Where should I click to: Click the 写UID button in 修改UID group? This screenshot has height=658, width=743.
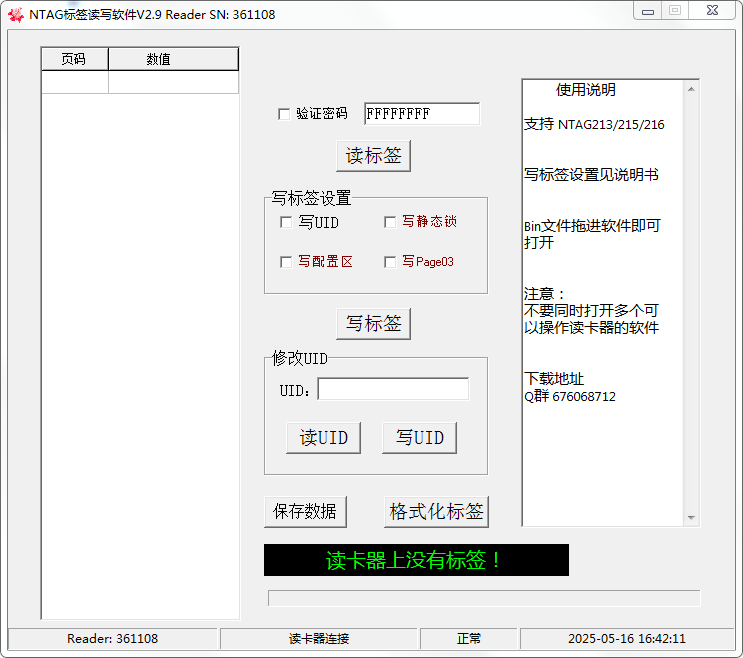click(x=419, y=438)
